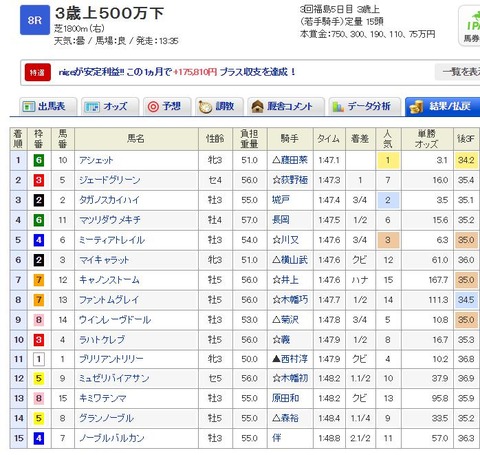Screen dimensions: 480x455
Task: Click the red 特選 badge
Action: (38, 72)
